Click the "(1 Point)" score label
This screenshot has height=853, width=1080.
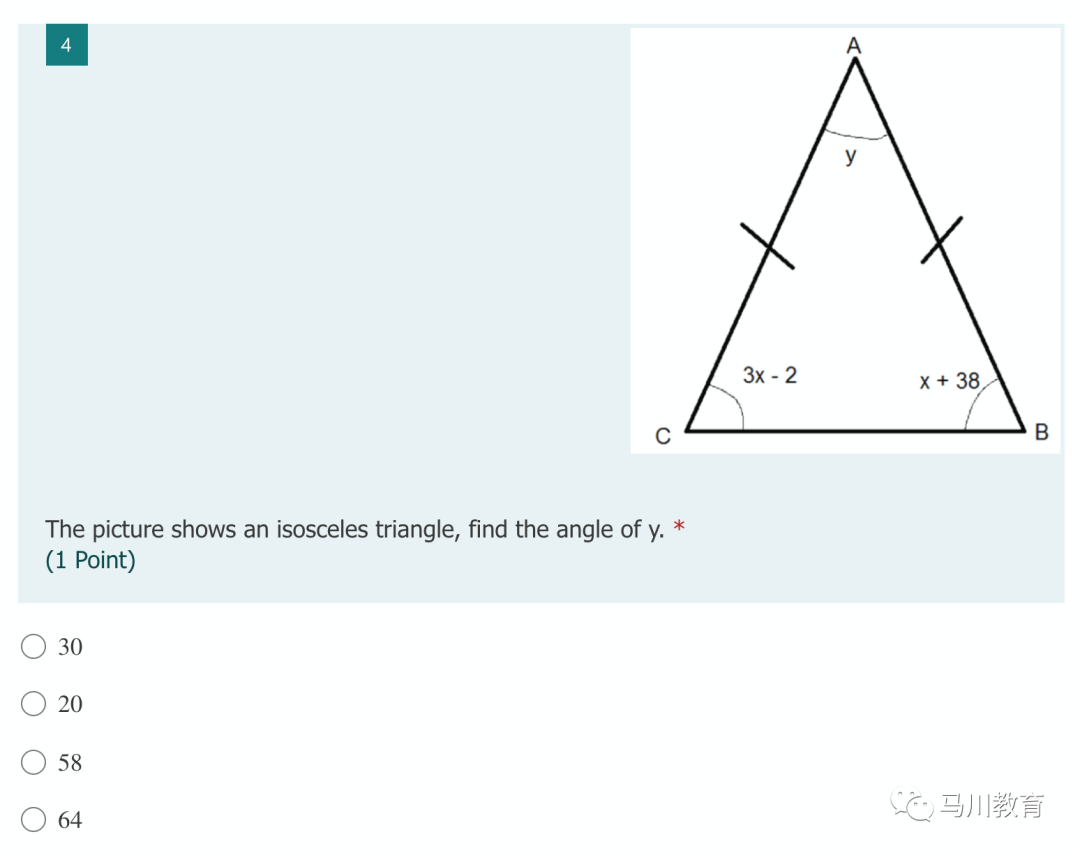coord(90,560)
